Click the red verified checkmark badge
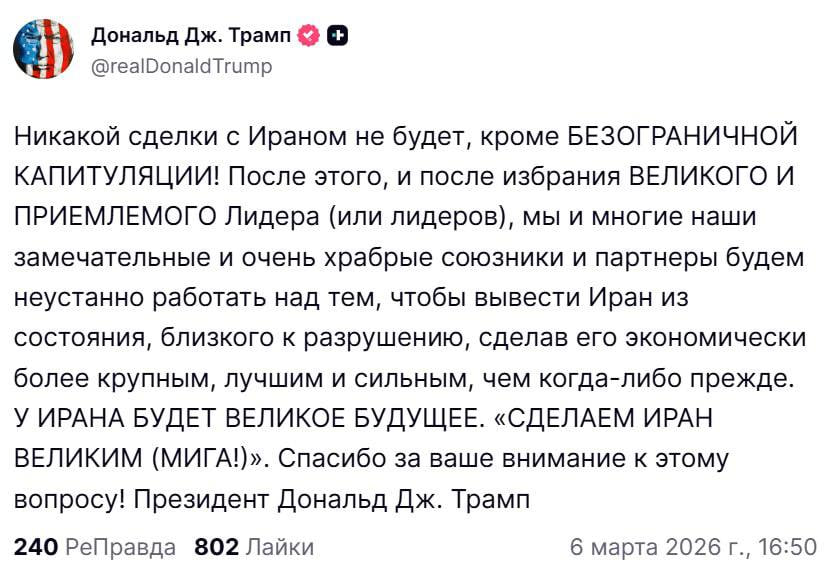Viewport: 835px width, 572px height. pos(310,36)
